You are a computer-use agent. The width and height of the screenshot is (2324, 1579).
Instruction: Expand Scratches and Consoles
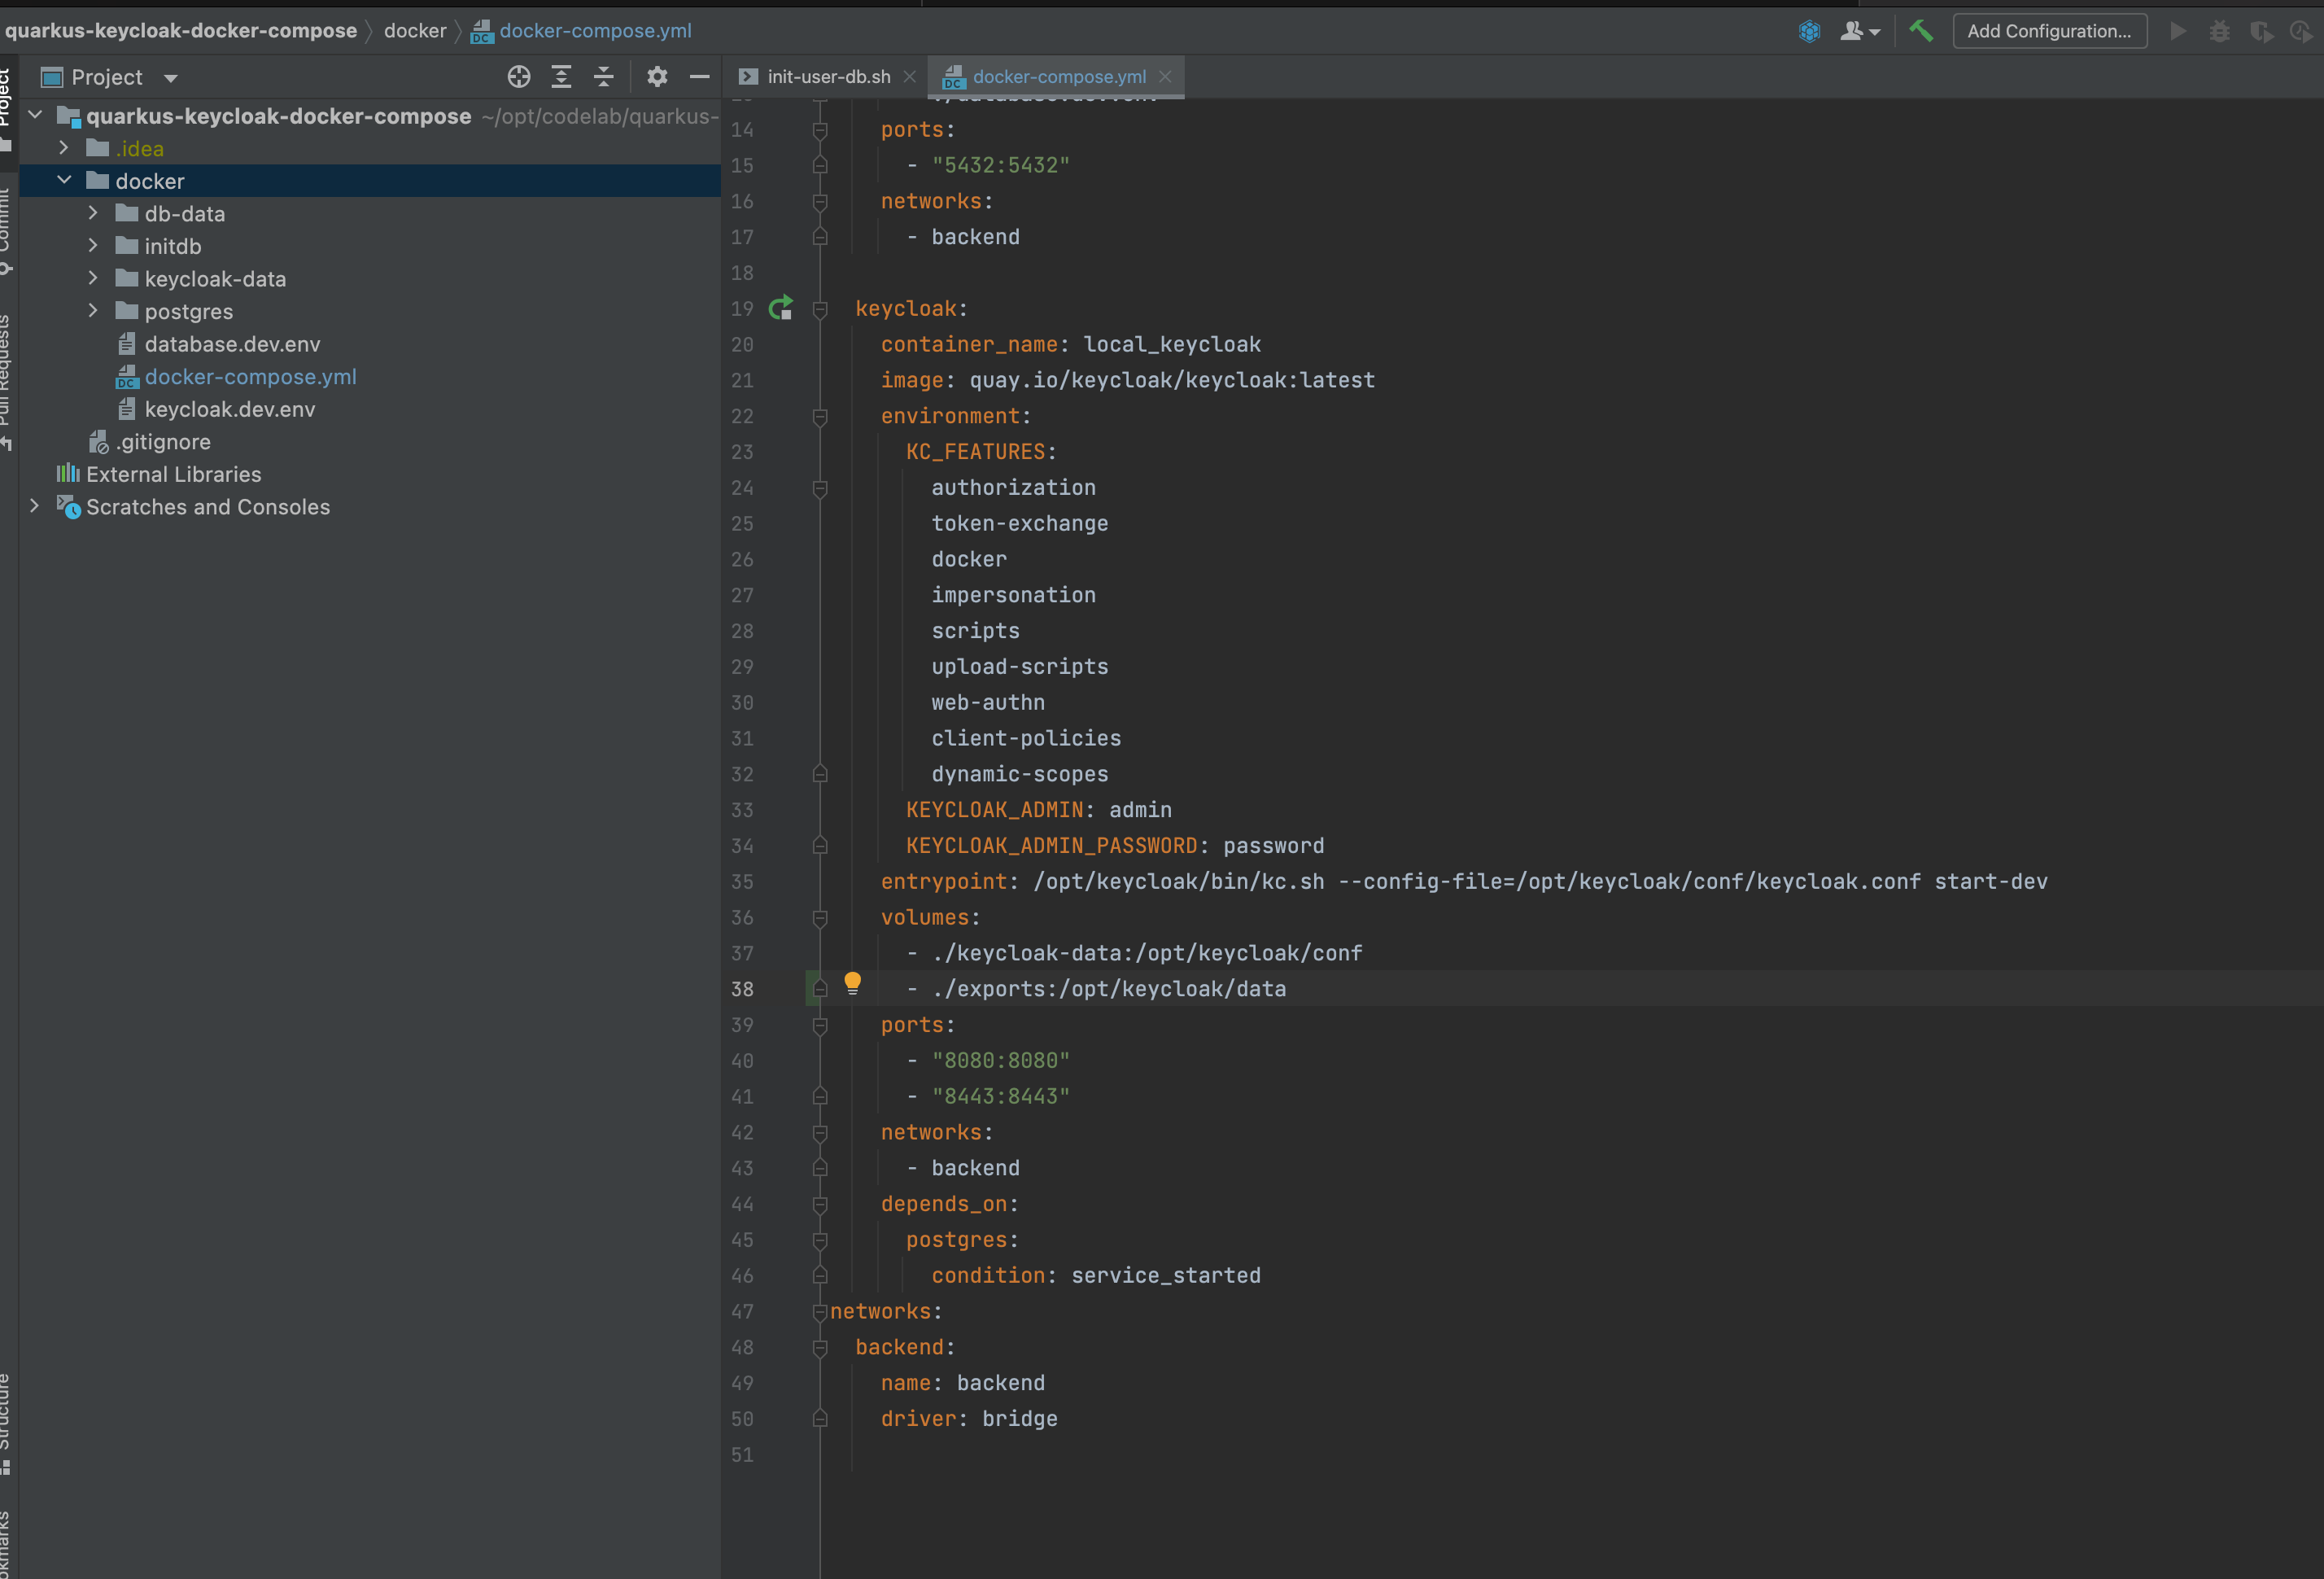point(35,506)
